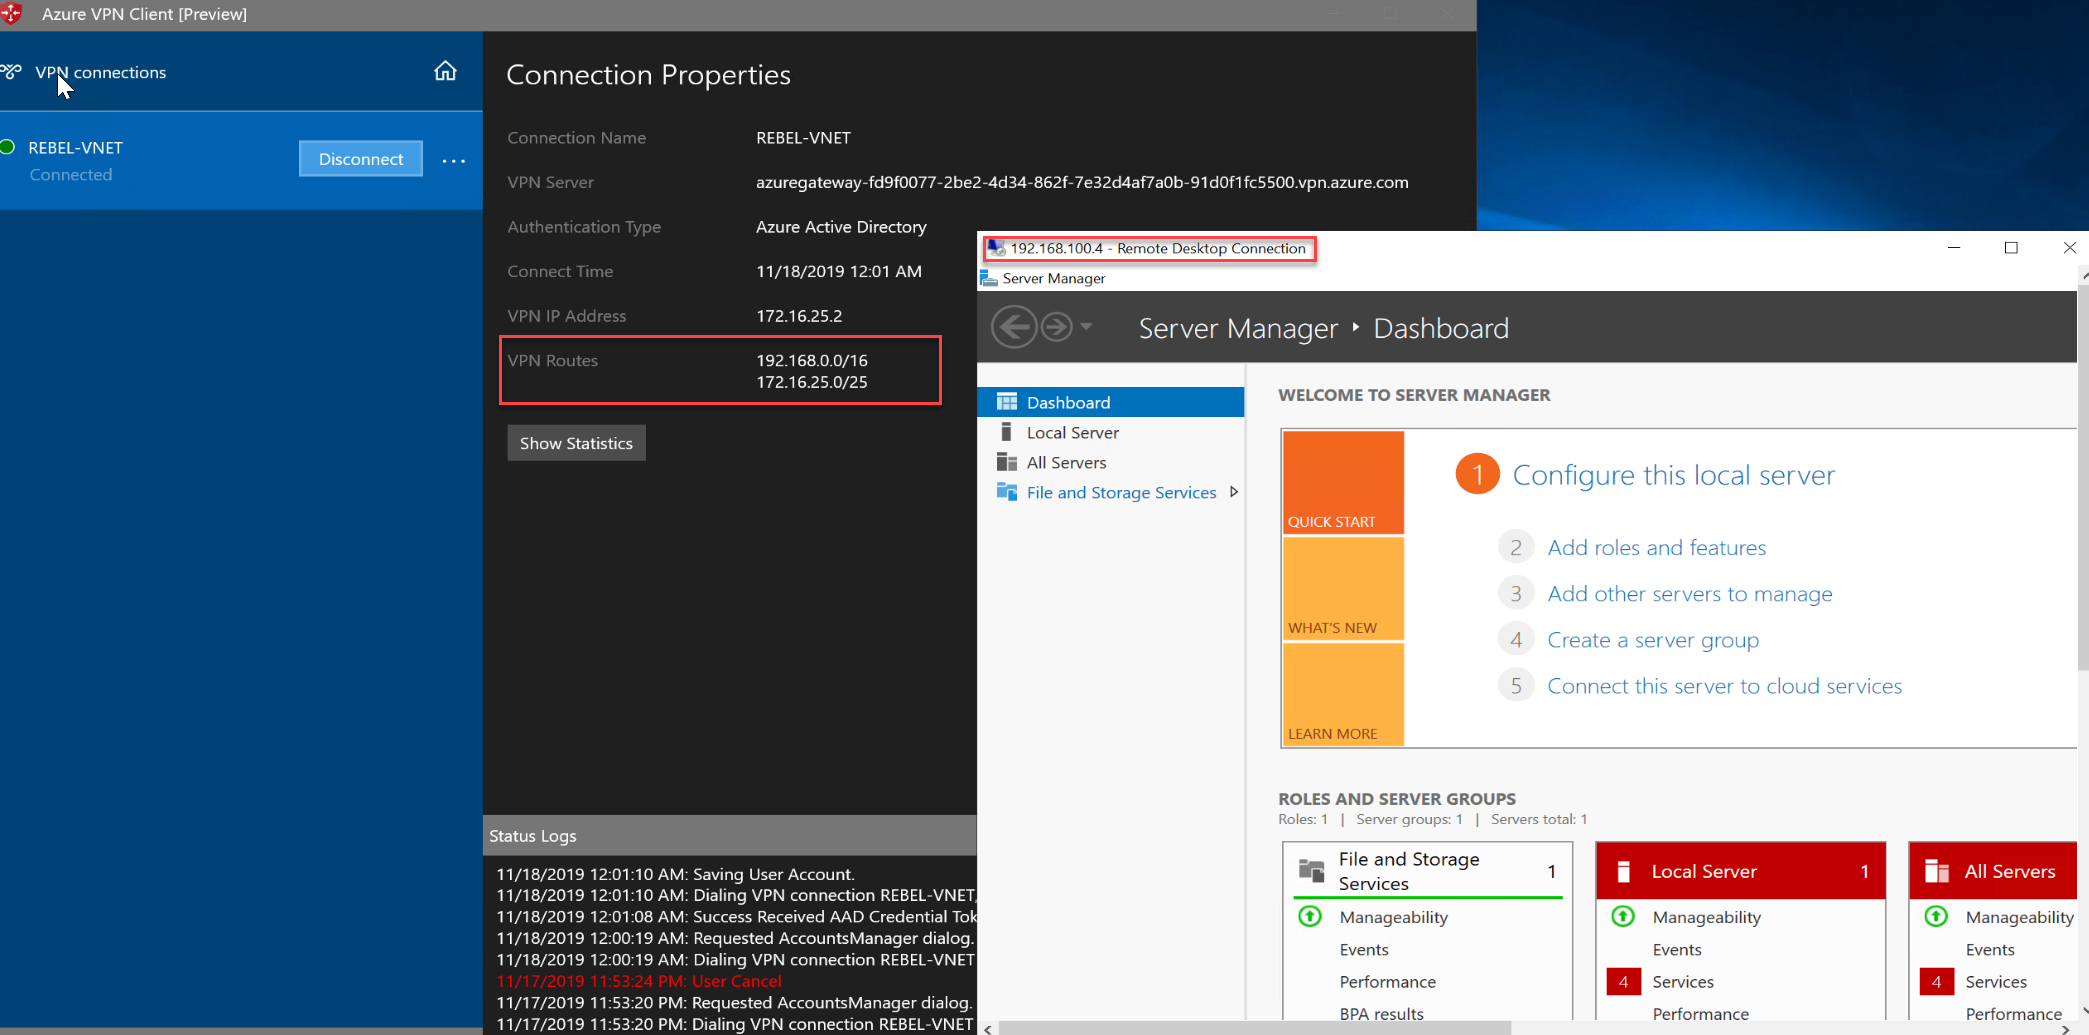Open All Servers red tile header
This screenshot has width=2089, height=1035.
(x=1992, y=871)
